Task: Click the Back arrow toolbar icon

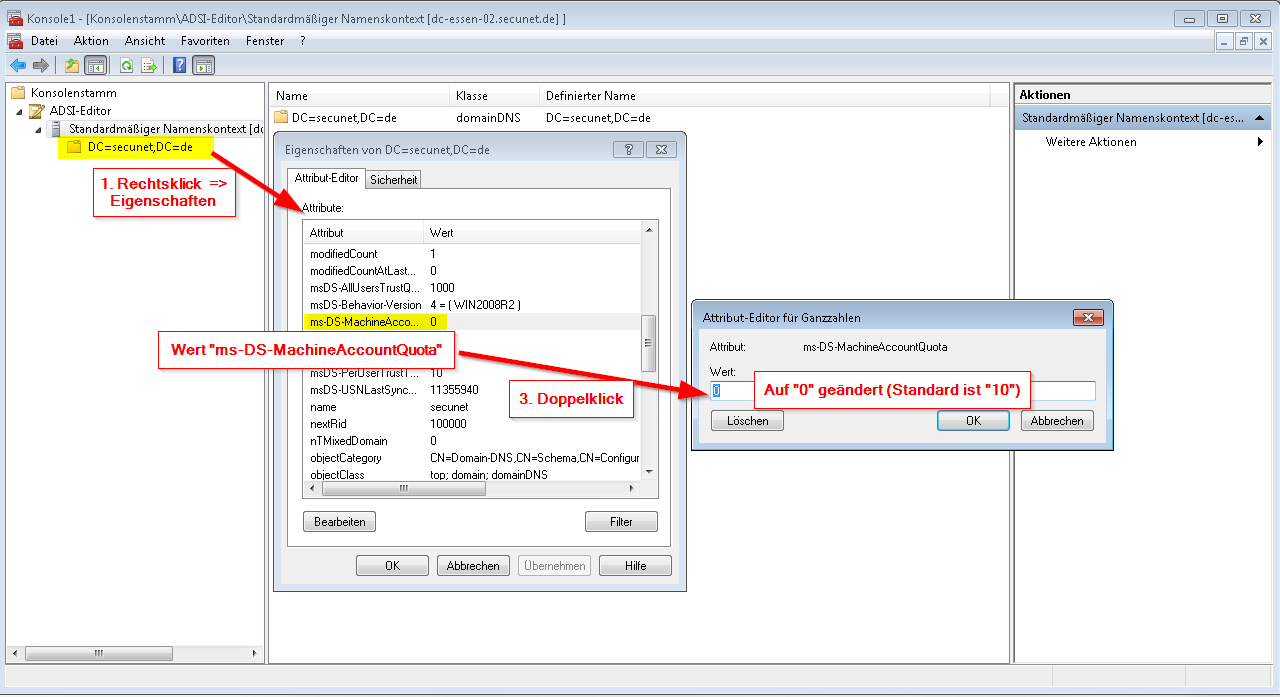Action: 17,66
